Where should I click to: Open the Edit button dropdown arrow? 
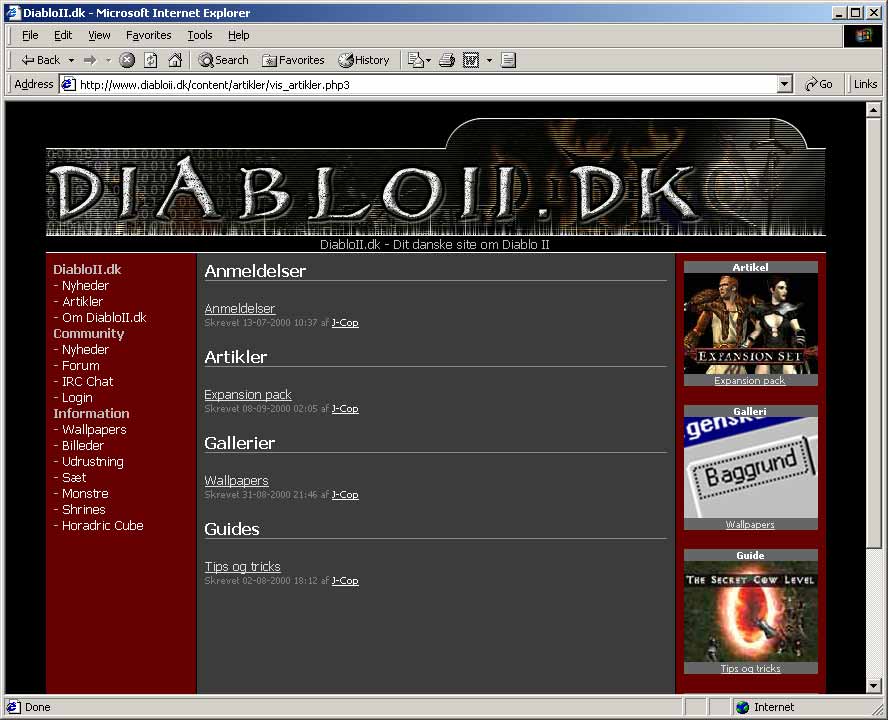(489, 60)
